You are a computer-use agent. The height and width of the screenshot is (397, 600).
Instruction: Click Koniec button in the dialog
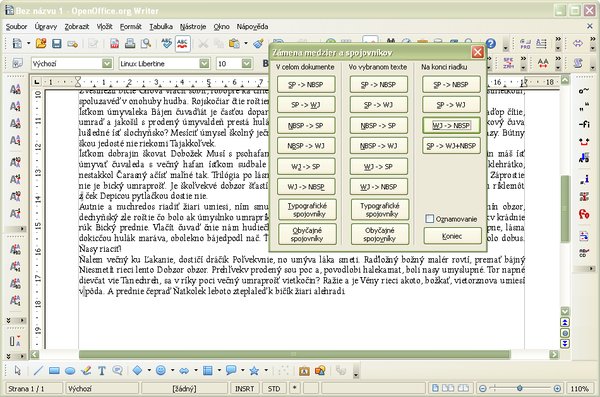(x=452, y=236)
